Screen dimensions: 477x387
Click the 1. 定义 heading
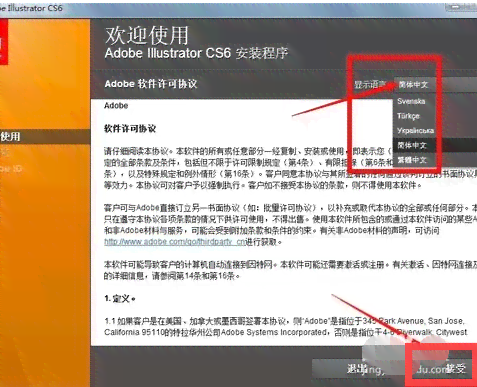tap(120, 299)
